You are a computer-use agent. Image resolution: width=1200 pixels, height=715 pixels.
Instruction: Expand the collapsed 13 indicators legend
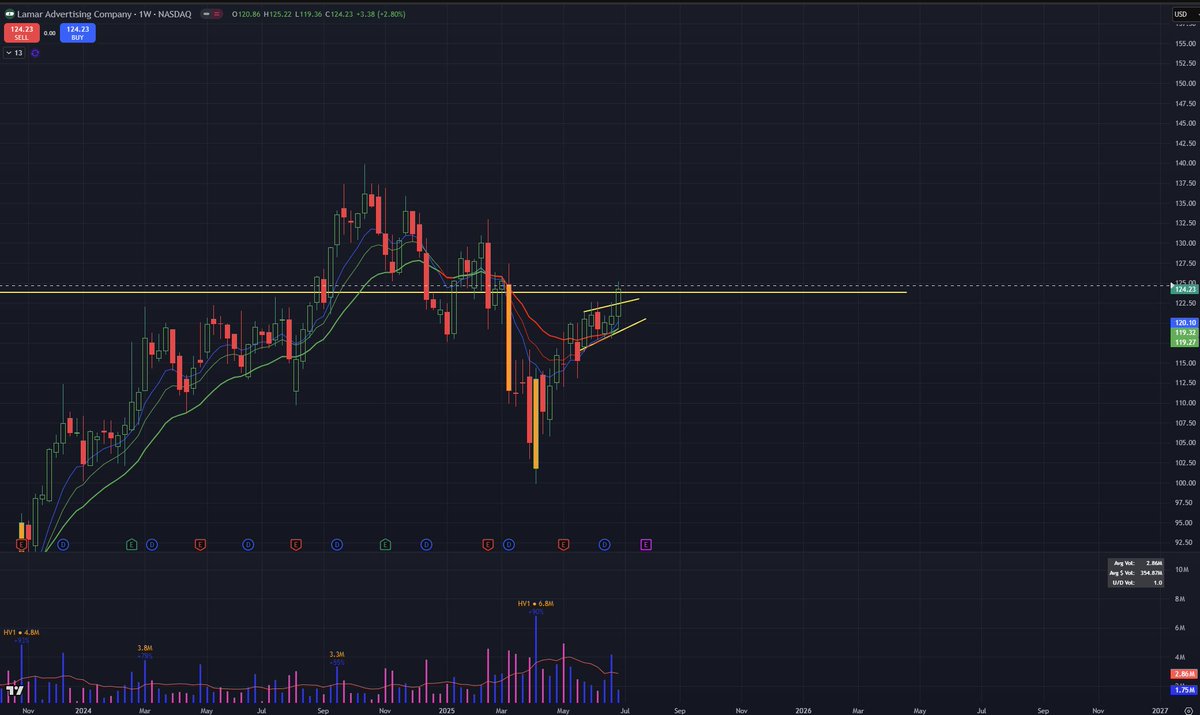14,52
